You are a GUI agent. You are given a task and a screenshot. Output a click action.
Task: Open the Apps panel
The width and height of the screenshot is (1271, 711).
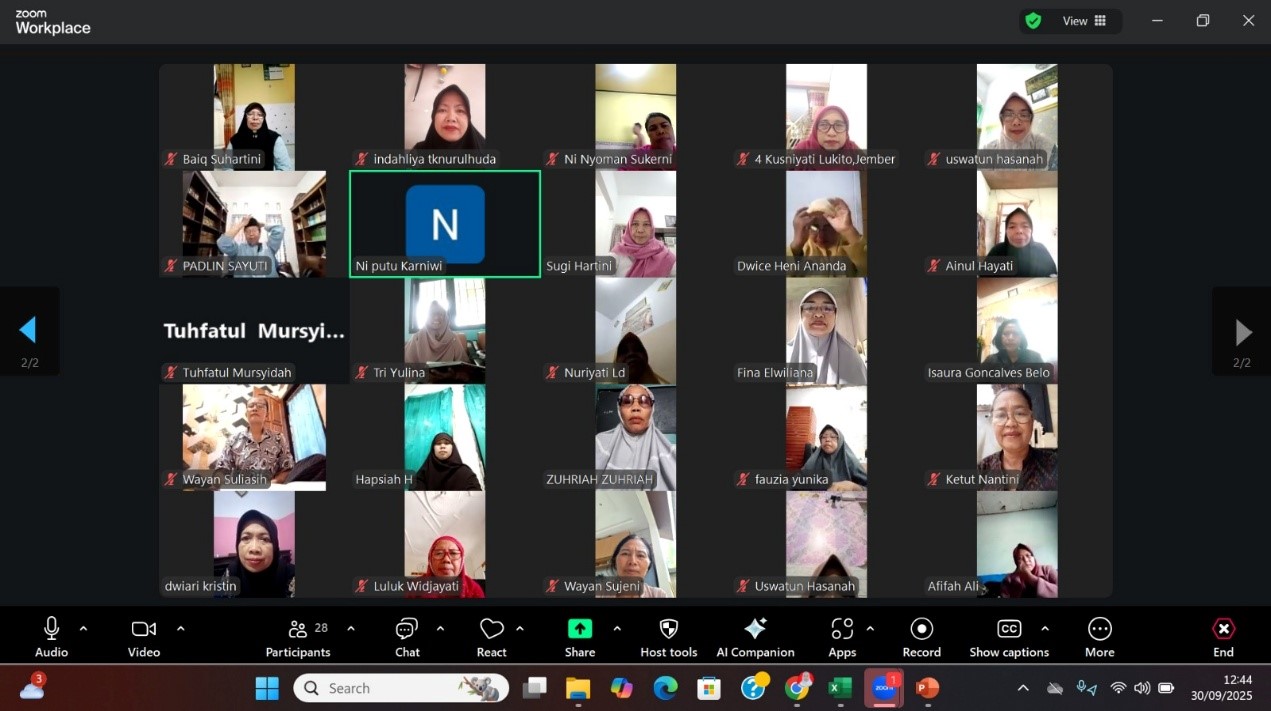coord(842,637)
